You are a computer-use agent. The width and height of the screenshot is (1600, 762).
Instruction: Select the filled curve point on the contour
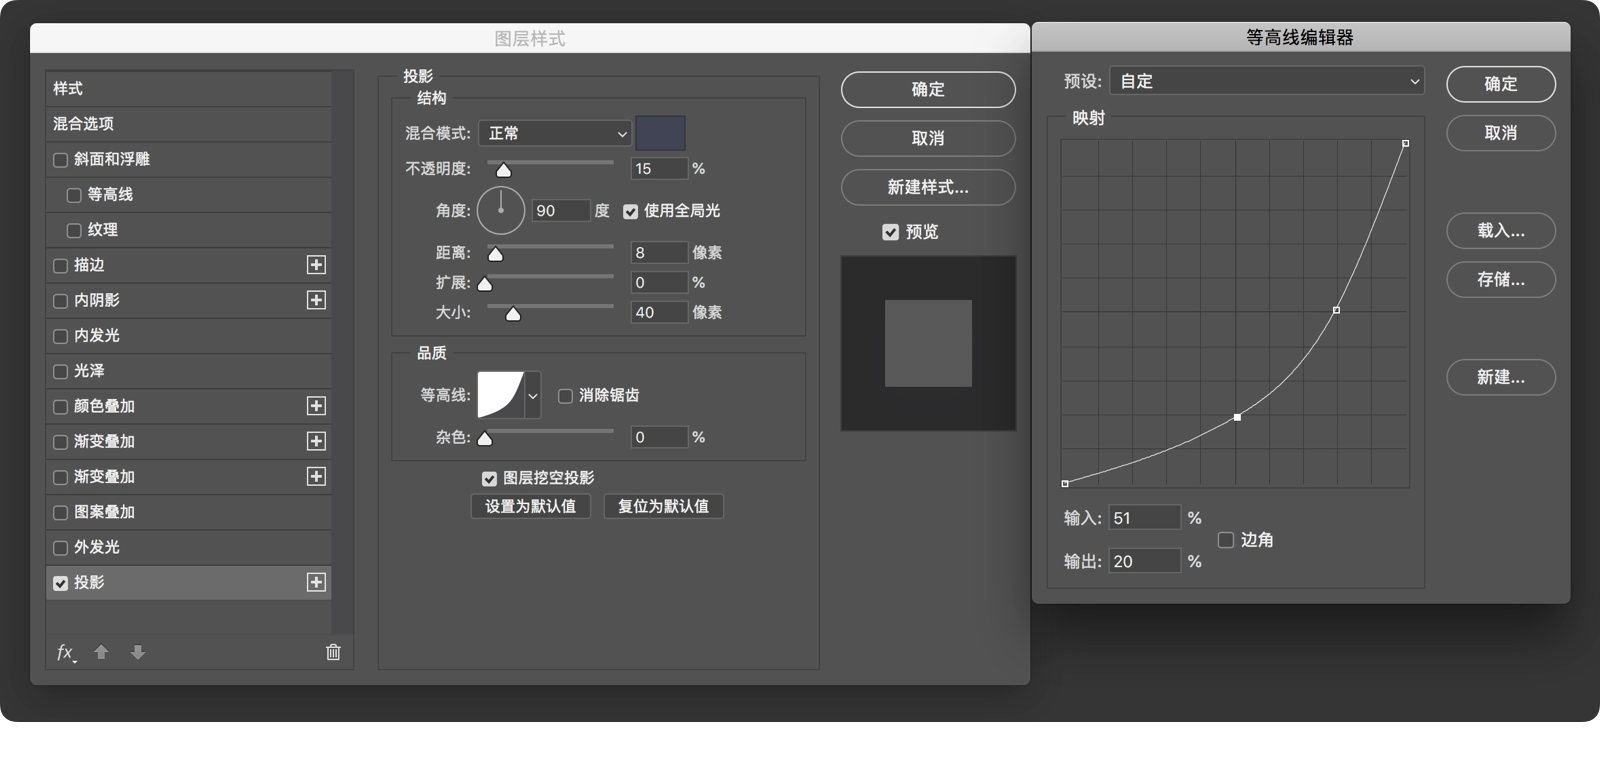(x=1237, y=417)
